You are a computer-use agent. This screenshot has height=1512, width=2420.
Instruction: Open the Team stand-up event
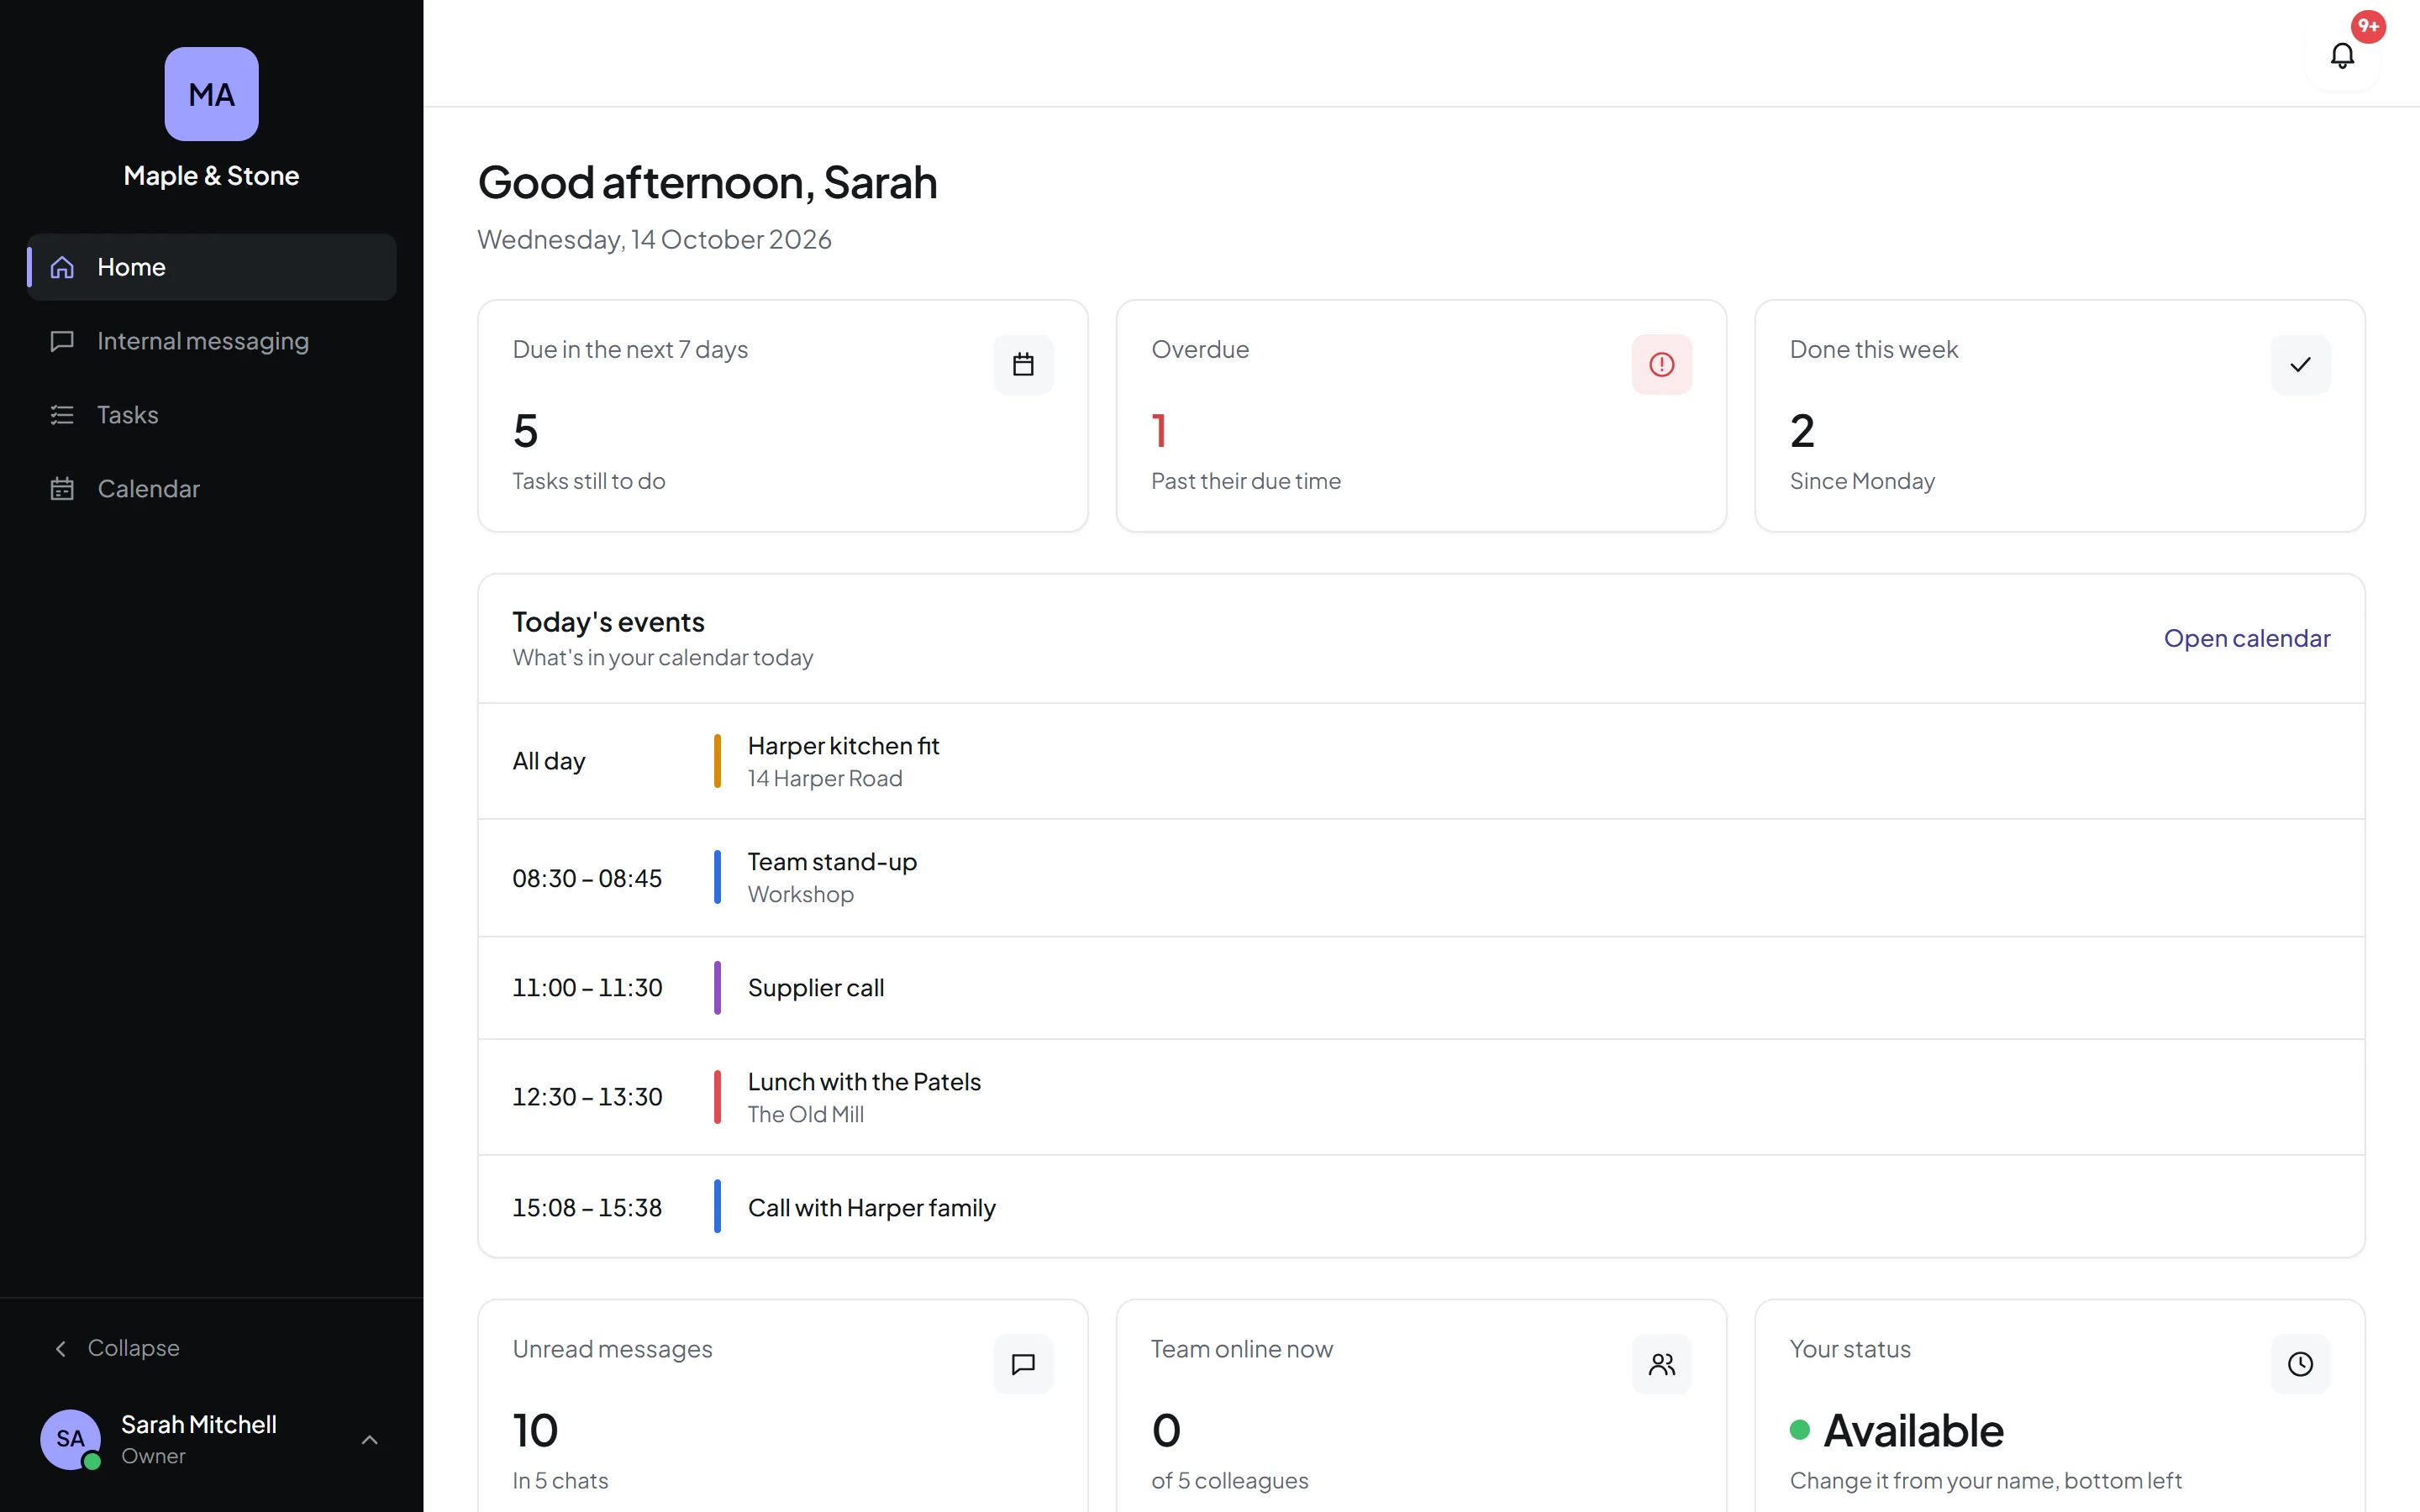click(1421, 878)
